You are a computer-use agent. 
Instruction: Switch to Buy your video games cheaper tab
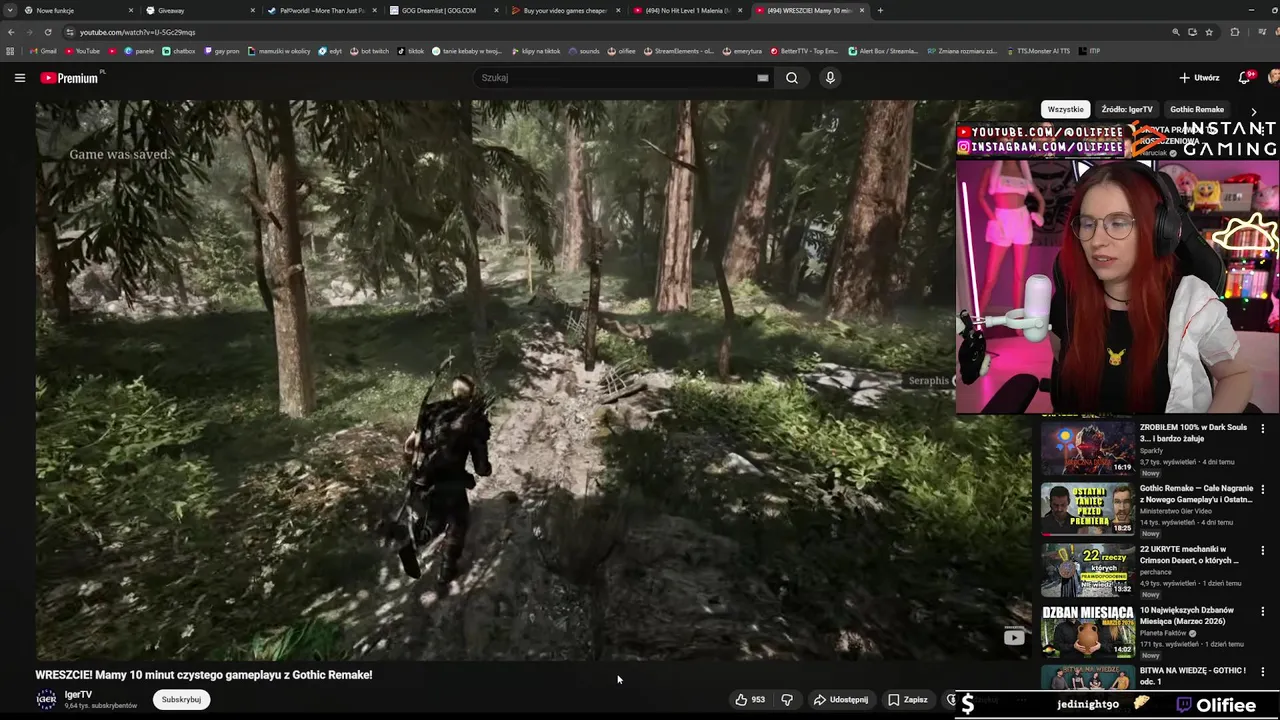(x=564, y=10)
